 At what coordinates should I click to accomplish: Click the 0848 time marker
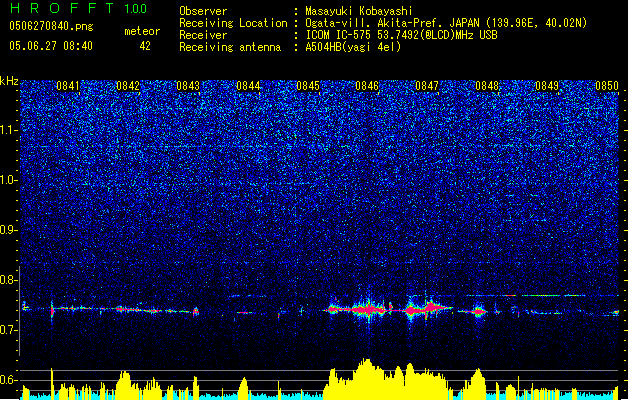[x=487, y=86]
